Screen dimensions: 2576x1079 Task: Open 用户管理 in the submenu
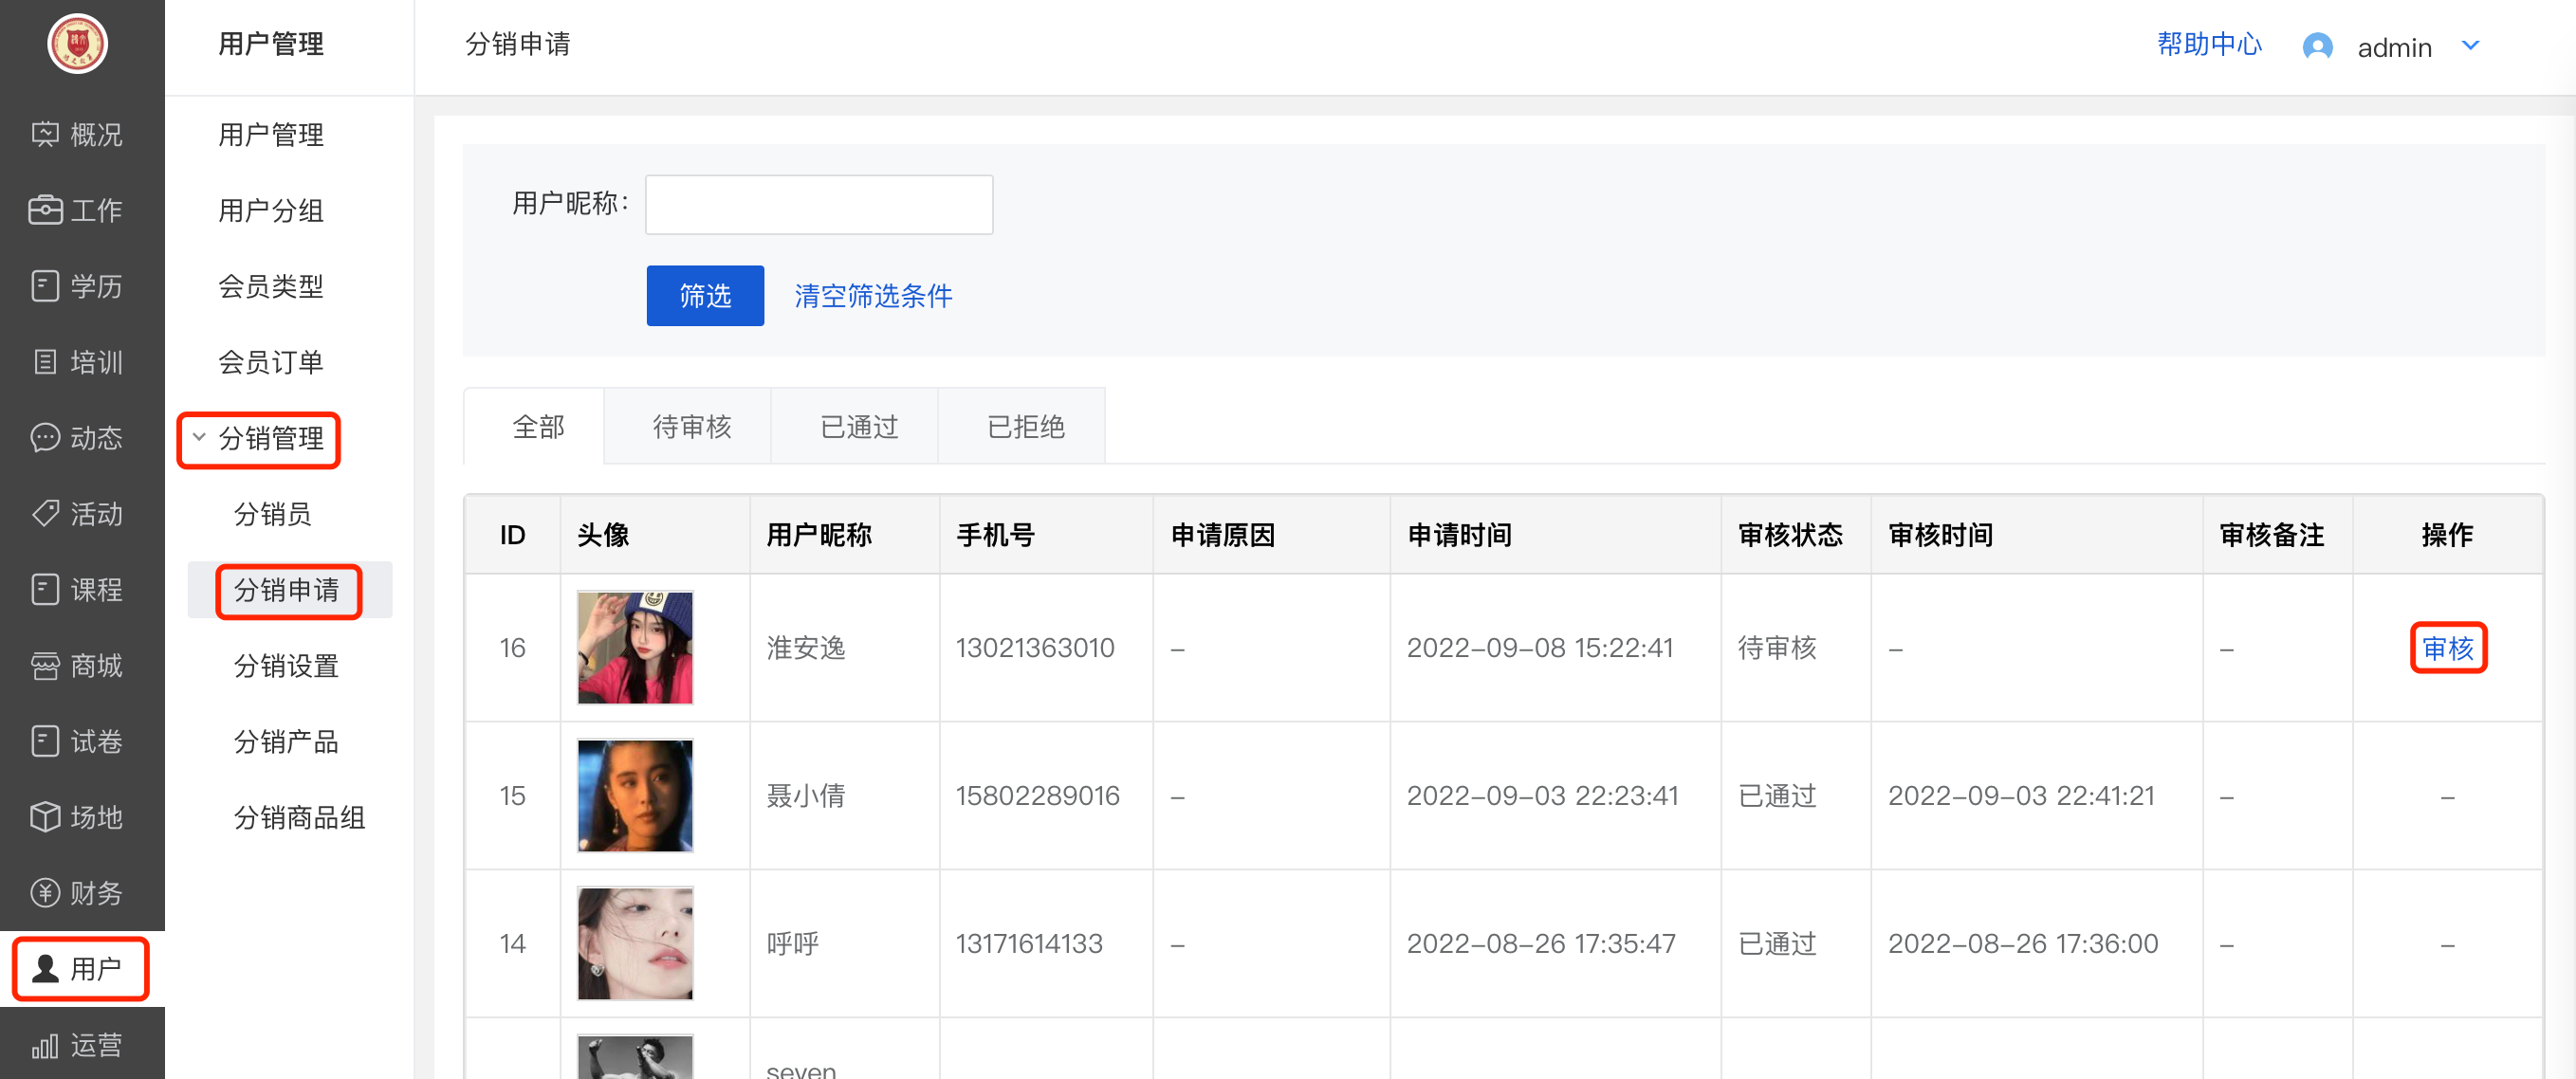(271, 134)
